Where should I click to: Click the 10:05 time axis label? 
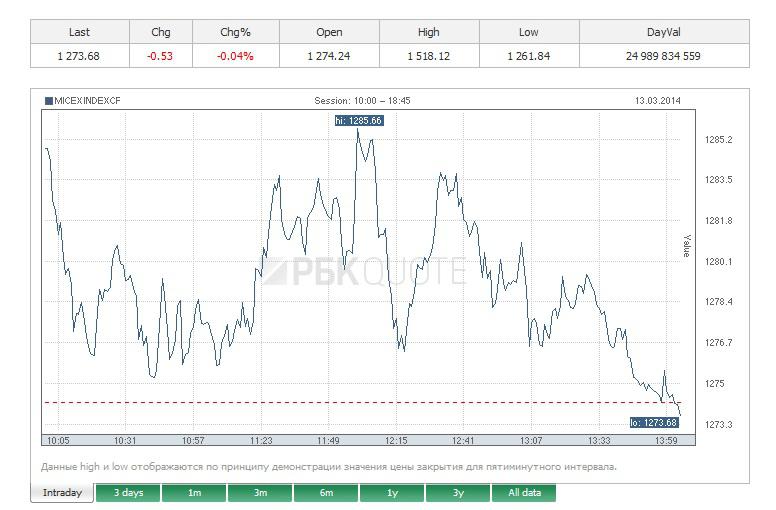(58, 440)
